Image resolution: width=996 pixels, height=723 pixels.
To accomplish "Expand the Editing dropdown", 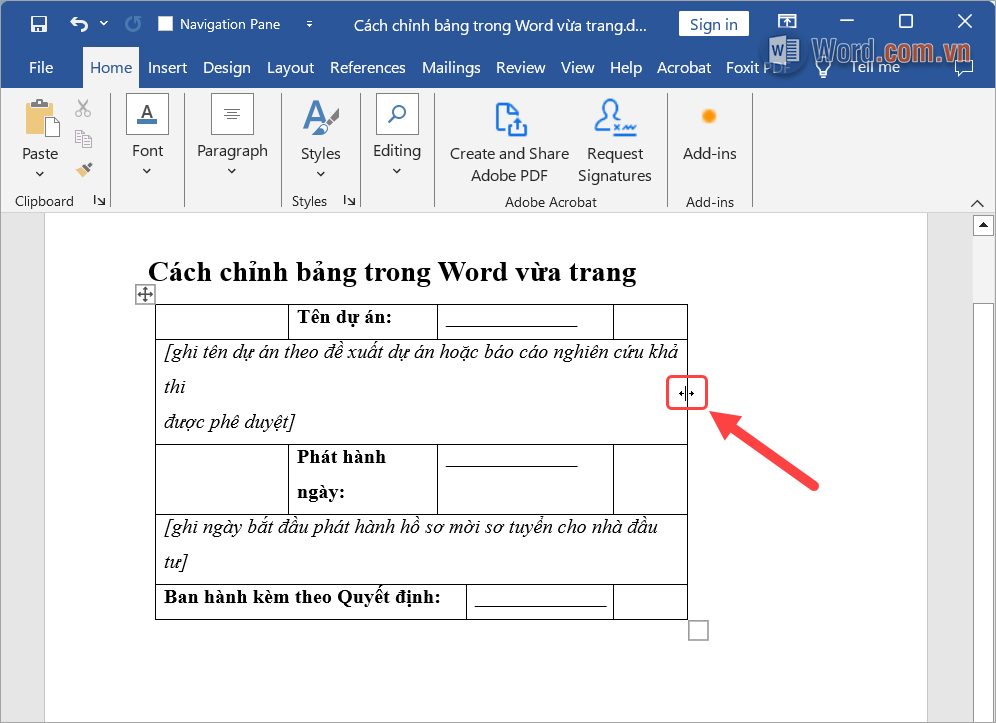I will tap(397, 170).
